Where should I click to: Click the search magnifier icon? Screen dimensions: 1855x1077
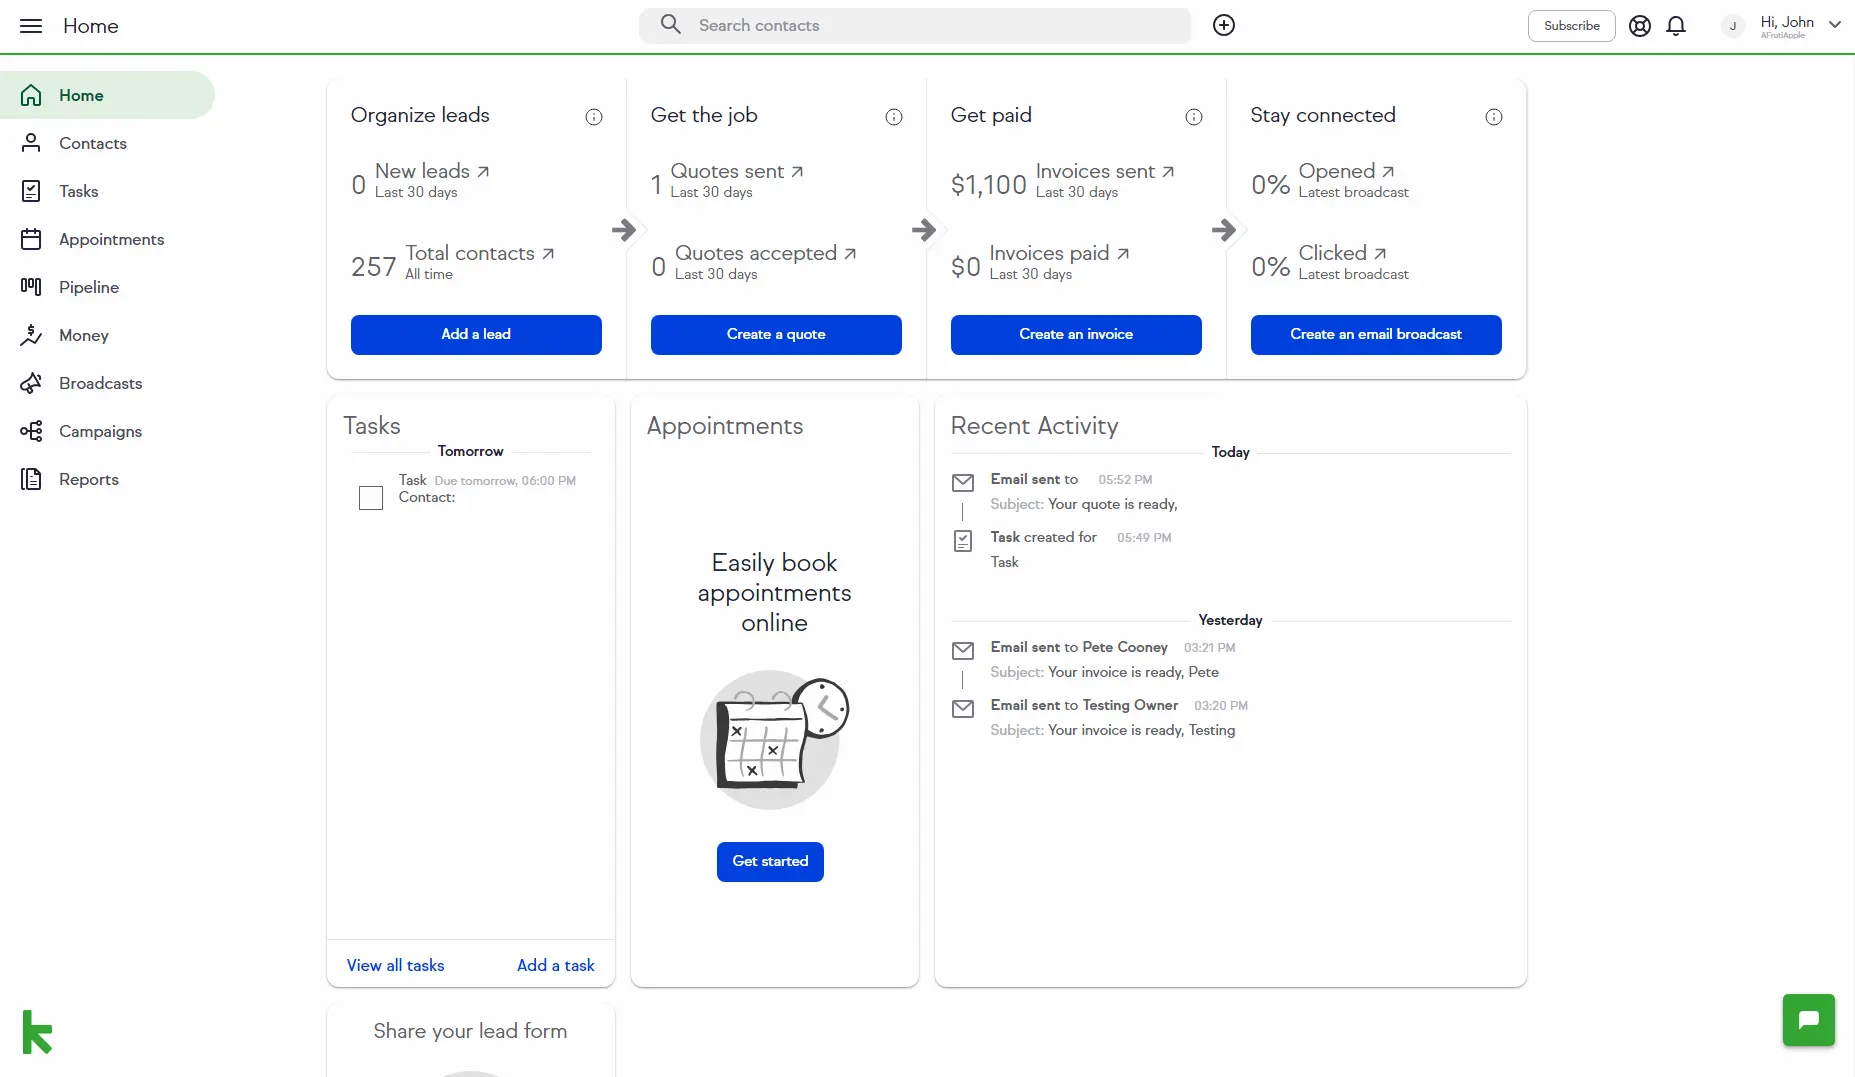671,25
